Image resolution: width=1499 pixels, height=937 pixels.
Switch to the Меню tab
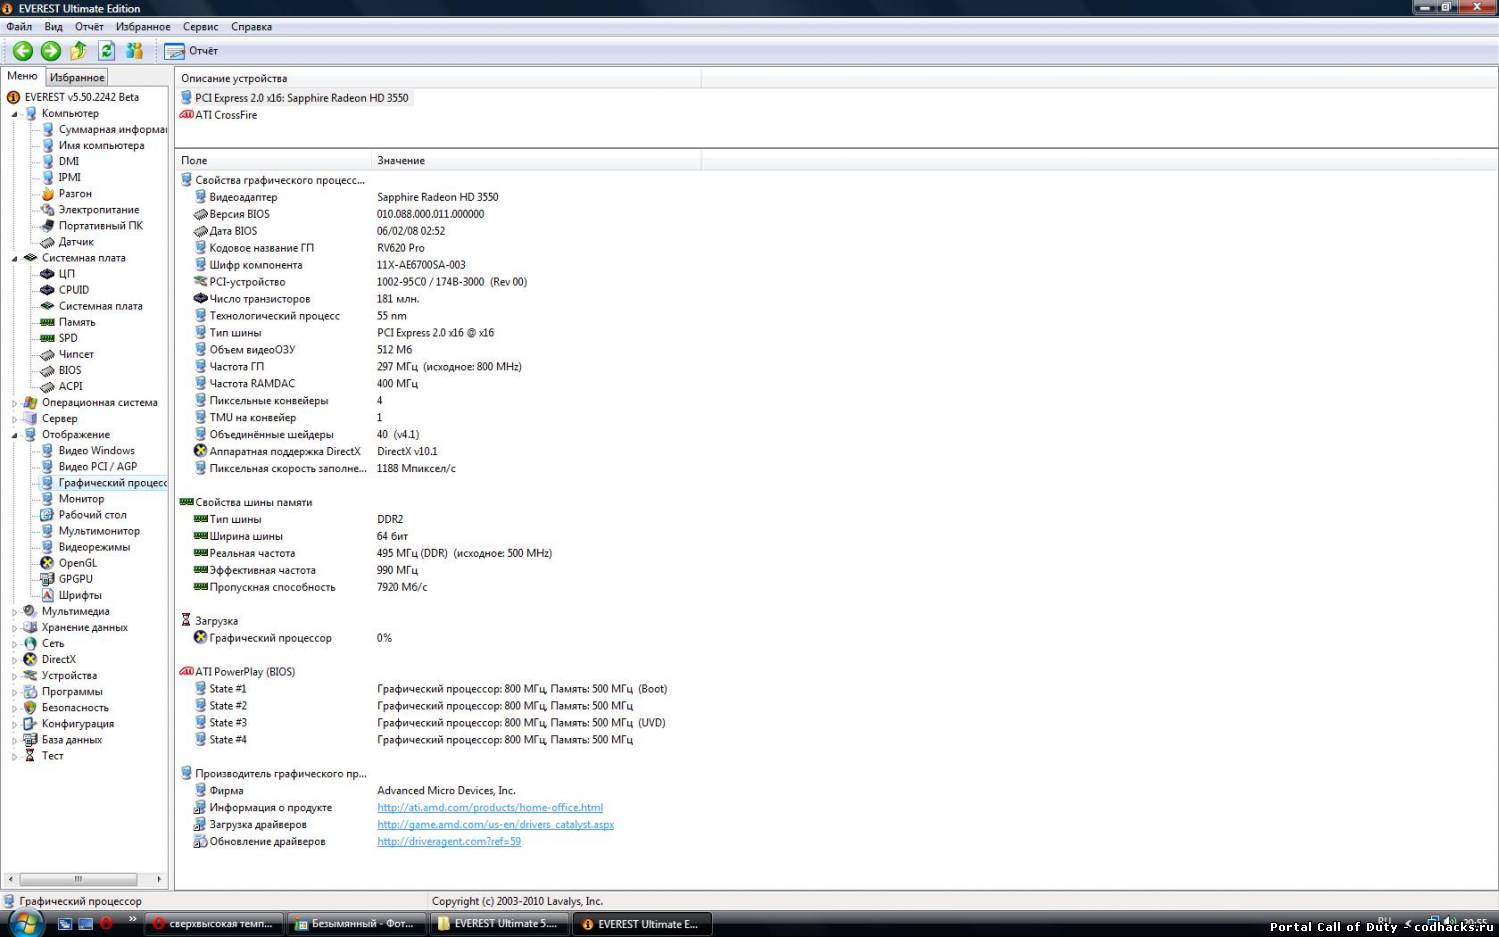click(x=22, y=76)
